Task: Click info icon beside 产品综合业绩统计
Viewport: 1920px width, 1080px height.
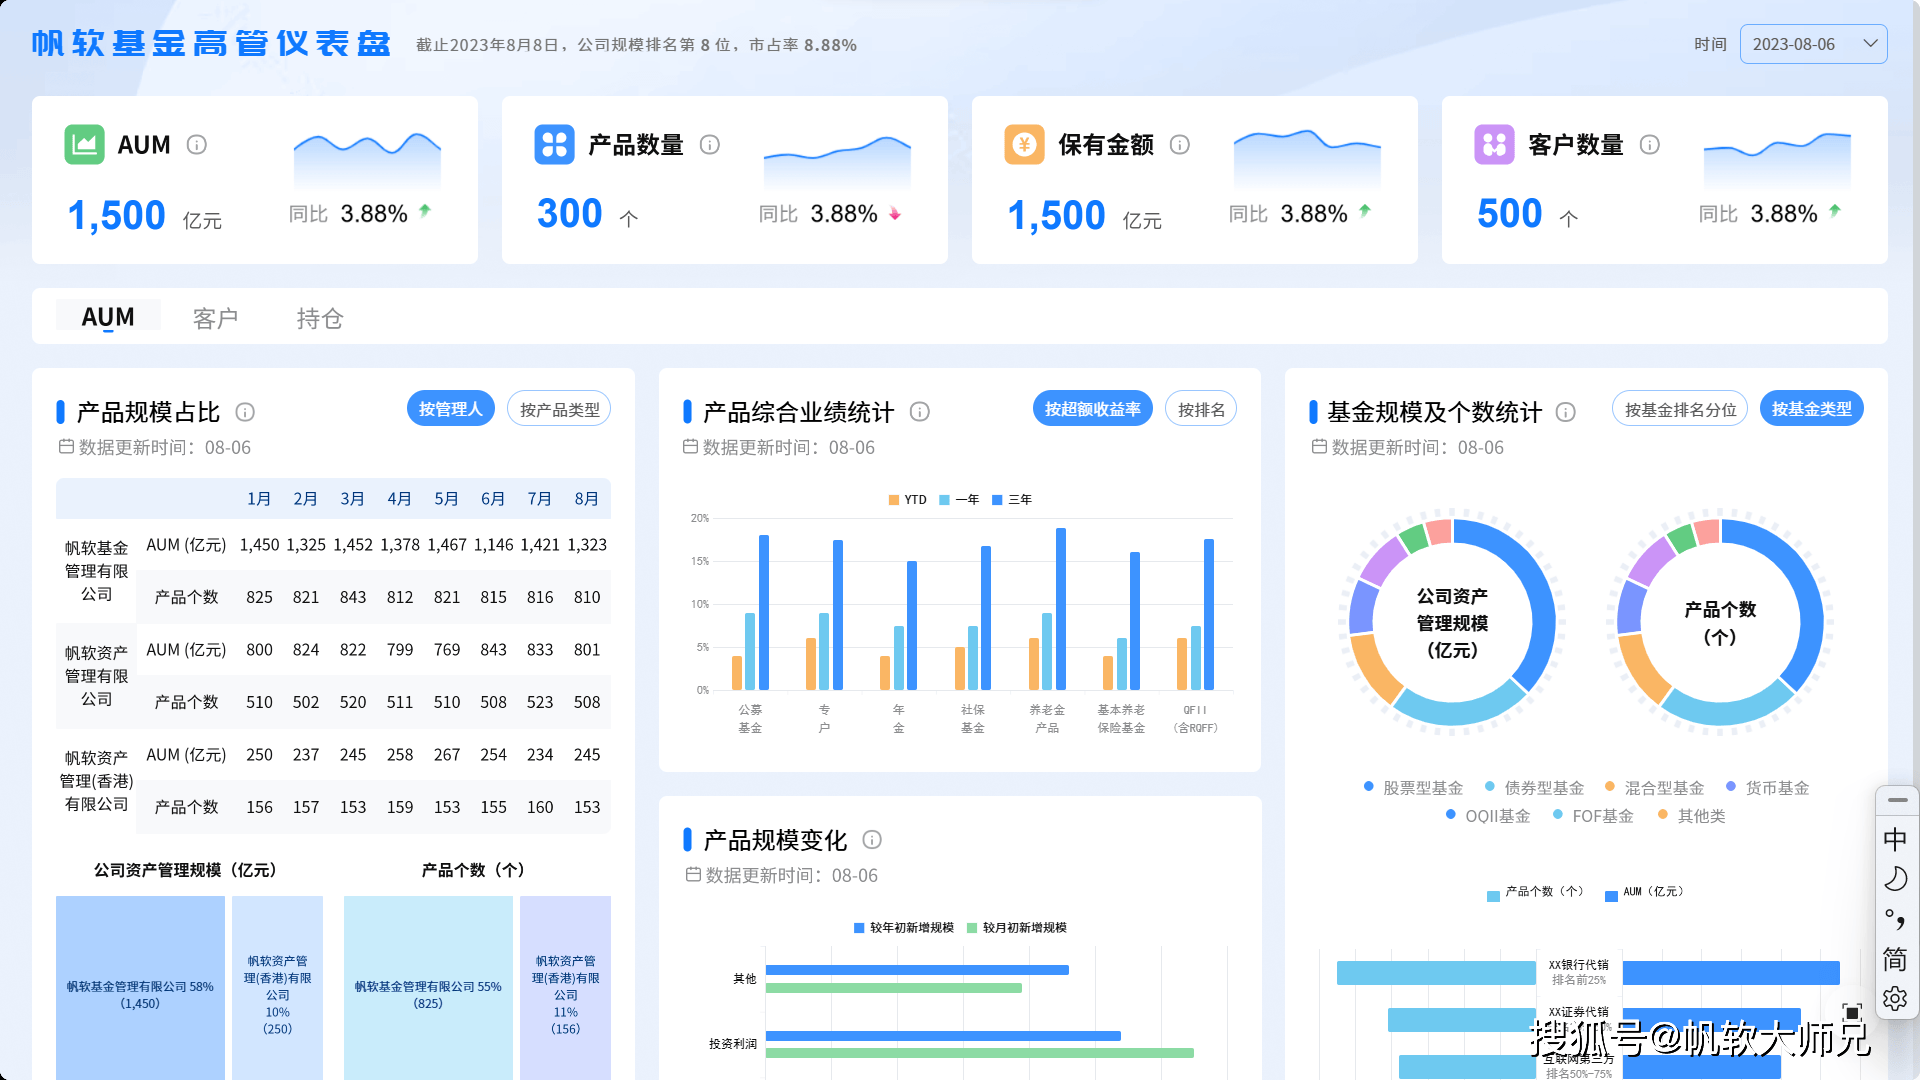Action: pos(920,412)
